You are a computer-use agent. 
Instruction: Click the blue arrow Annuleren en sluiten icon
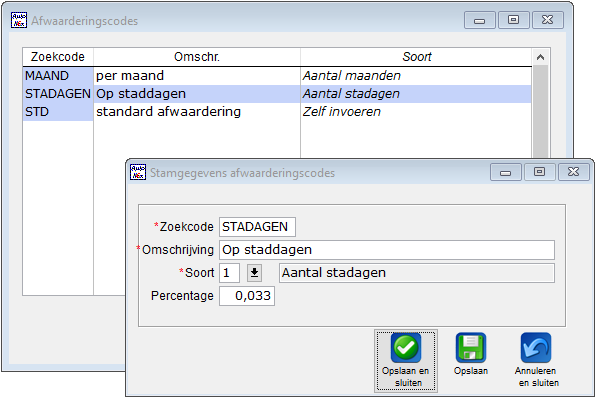[536, 348]
